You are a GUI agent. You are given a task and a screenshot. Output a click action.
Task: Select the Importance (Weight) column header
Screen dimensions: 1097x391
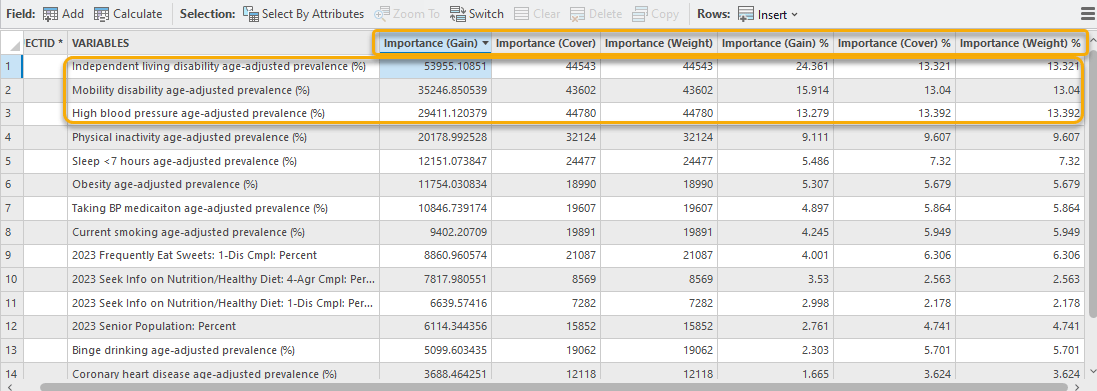[x=658, y=43]
